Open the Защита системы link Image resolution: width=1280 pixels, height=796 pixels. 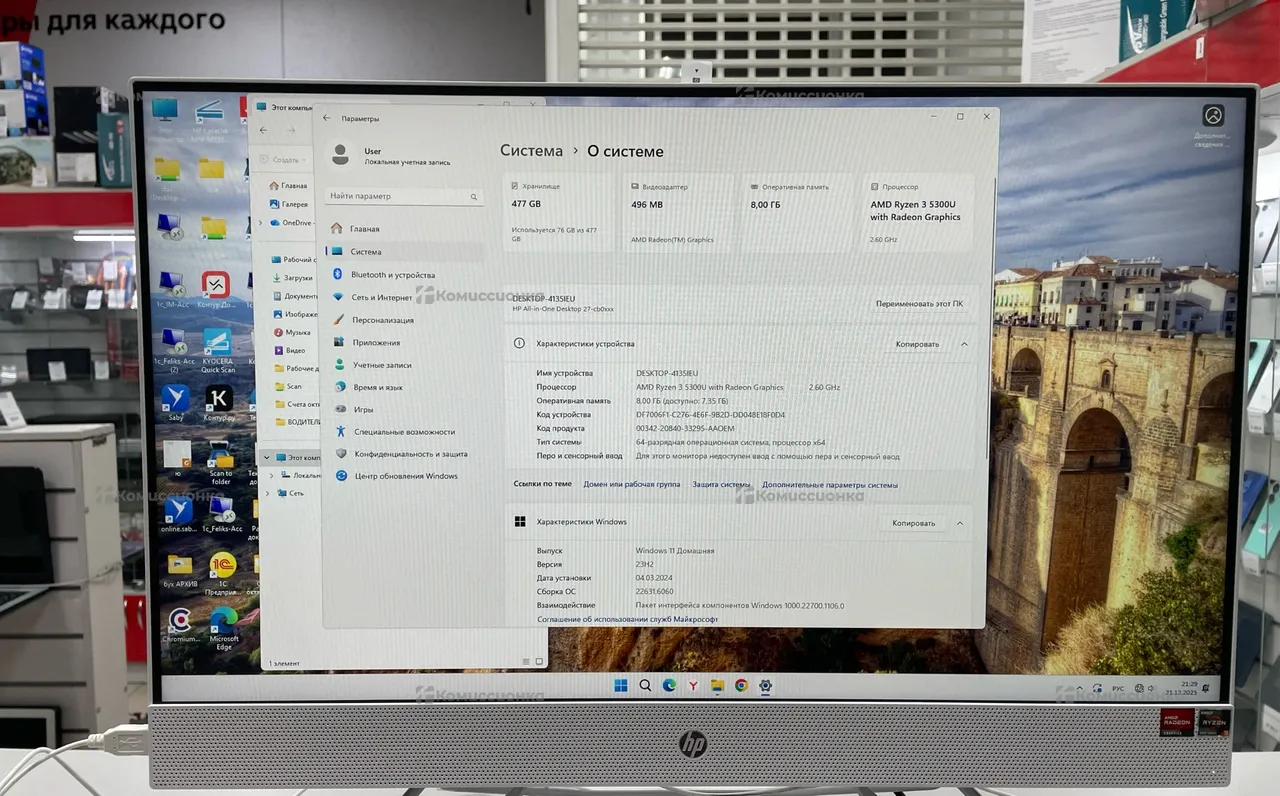(721, 485)
